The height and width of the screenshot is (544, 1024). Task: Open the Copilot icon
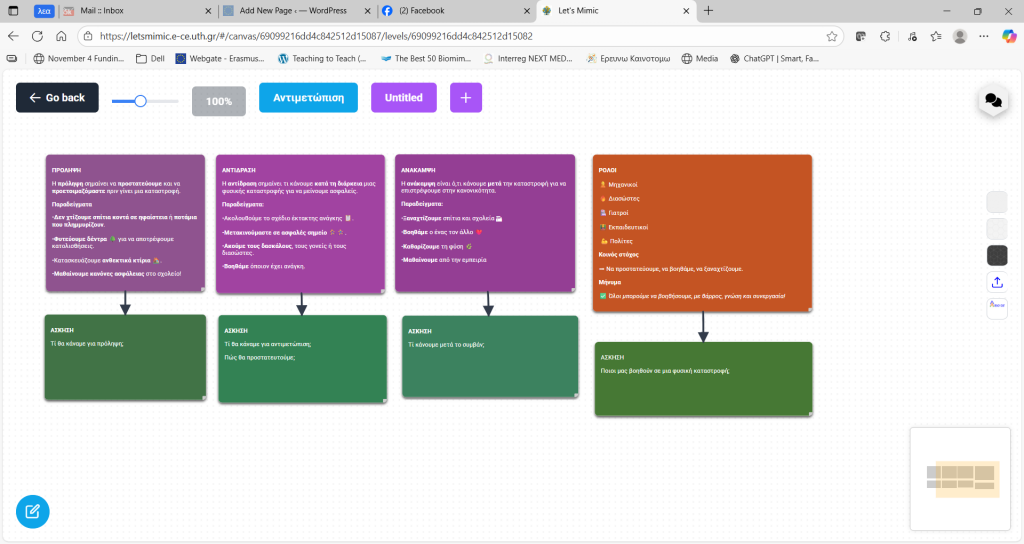tap(1009, 37)
